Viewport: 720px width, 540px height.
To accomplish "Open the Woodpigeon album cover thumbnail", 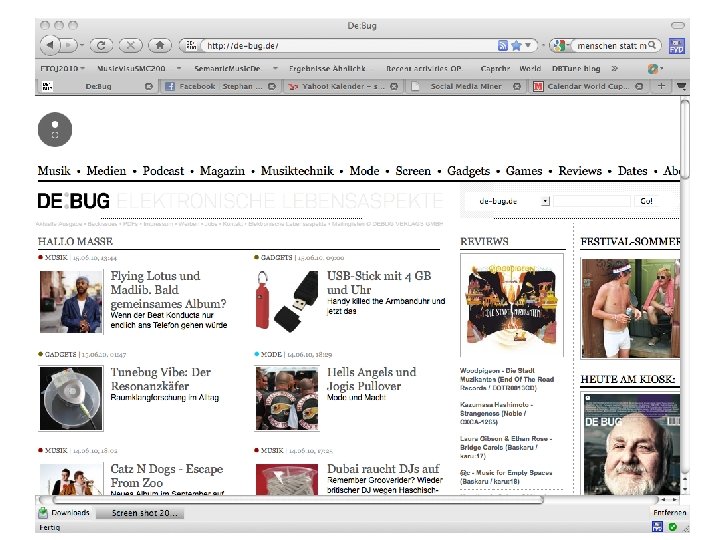I will click(x=512, y=305).
